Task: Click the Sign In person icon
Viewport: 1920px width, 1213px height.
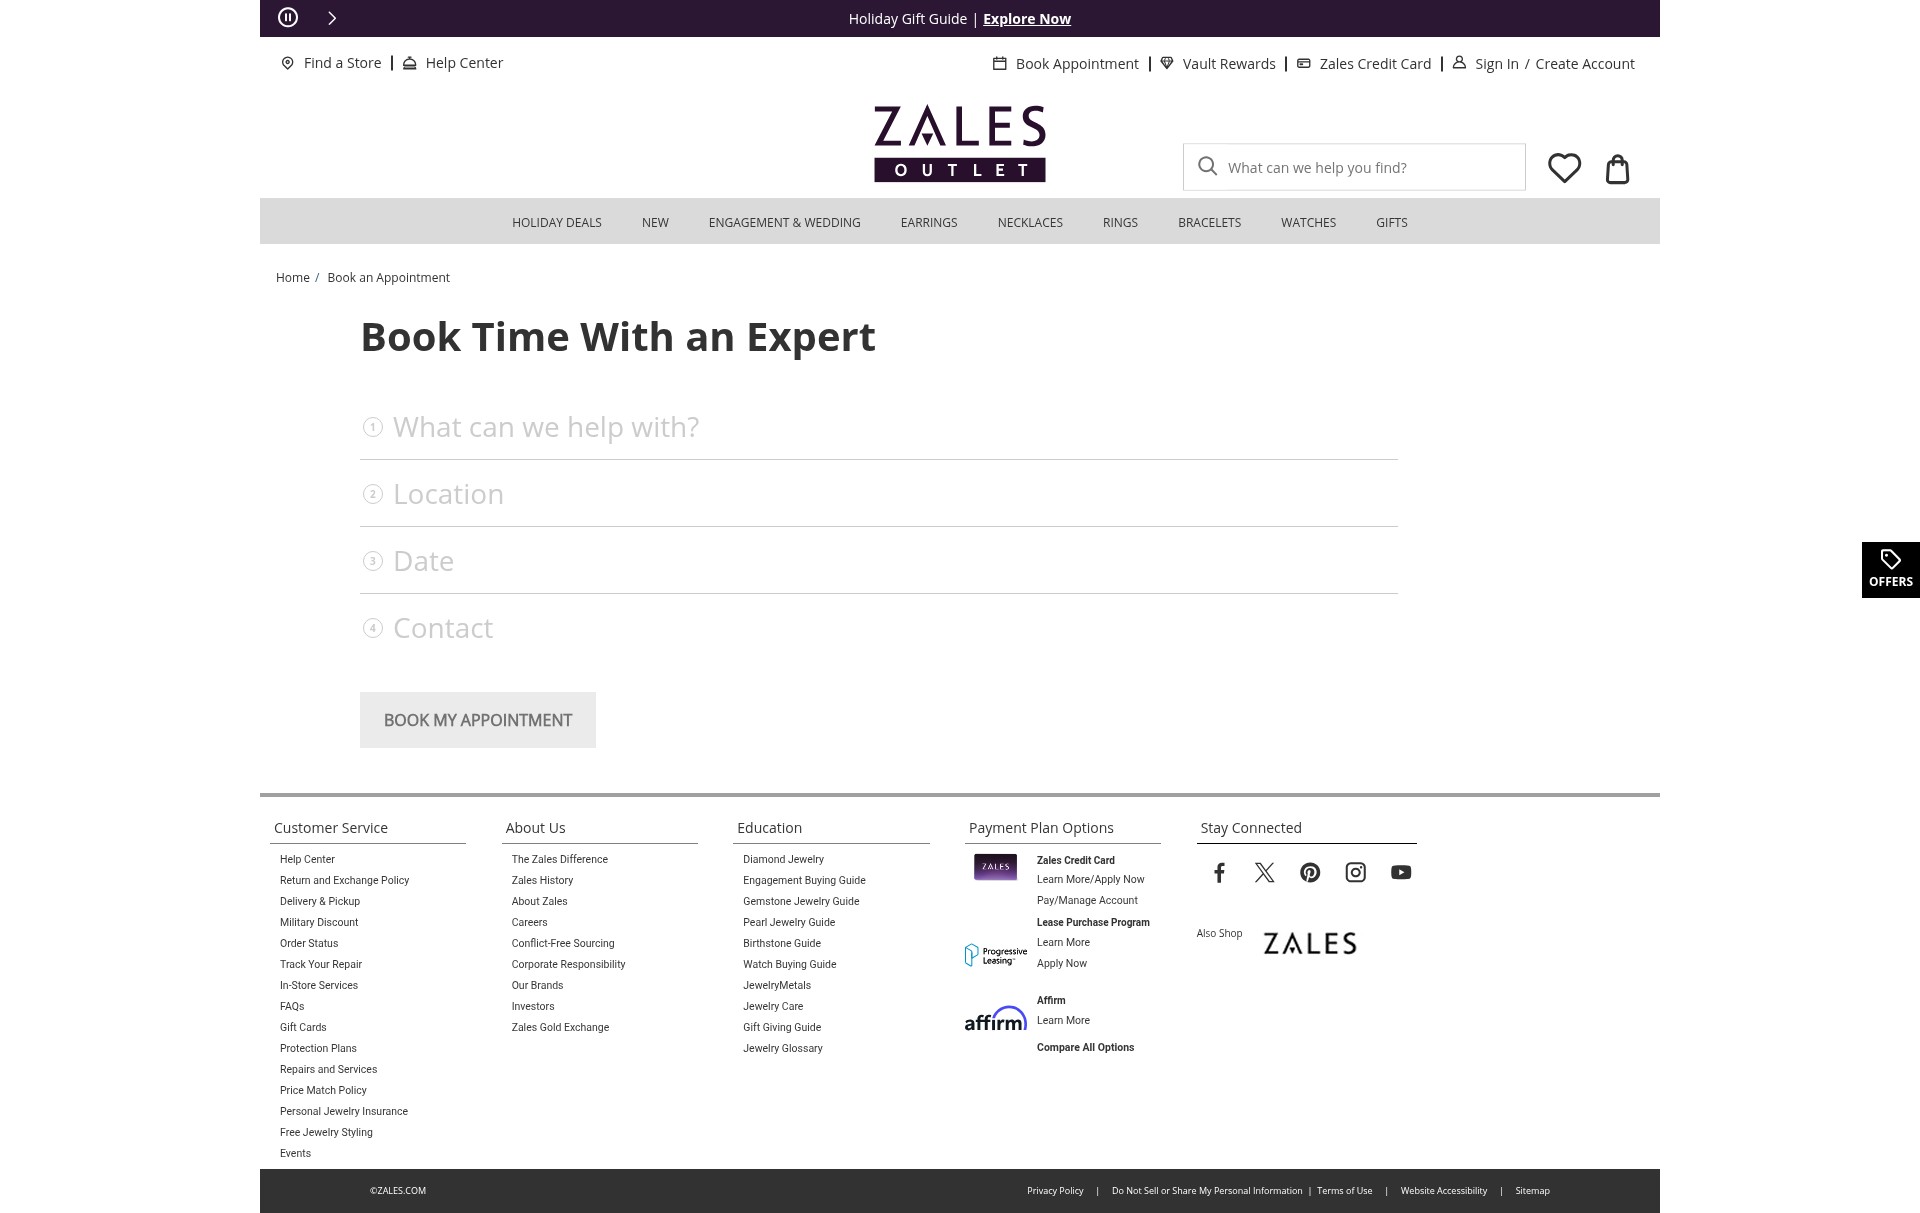Action: [x=1459, y=62]
